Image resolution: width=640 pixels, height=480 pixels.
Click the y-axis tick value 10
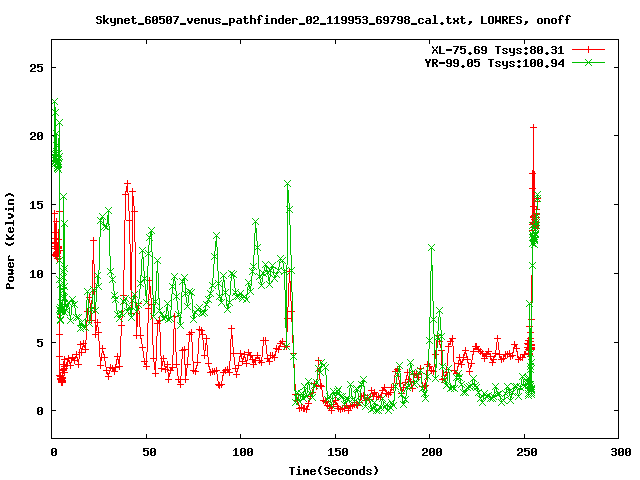click(x=36, y=274)
